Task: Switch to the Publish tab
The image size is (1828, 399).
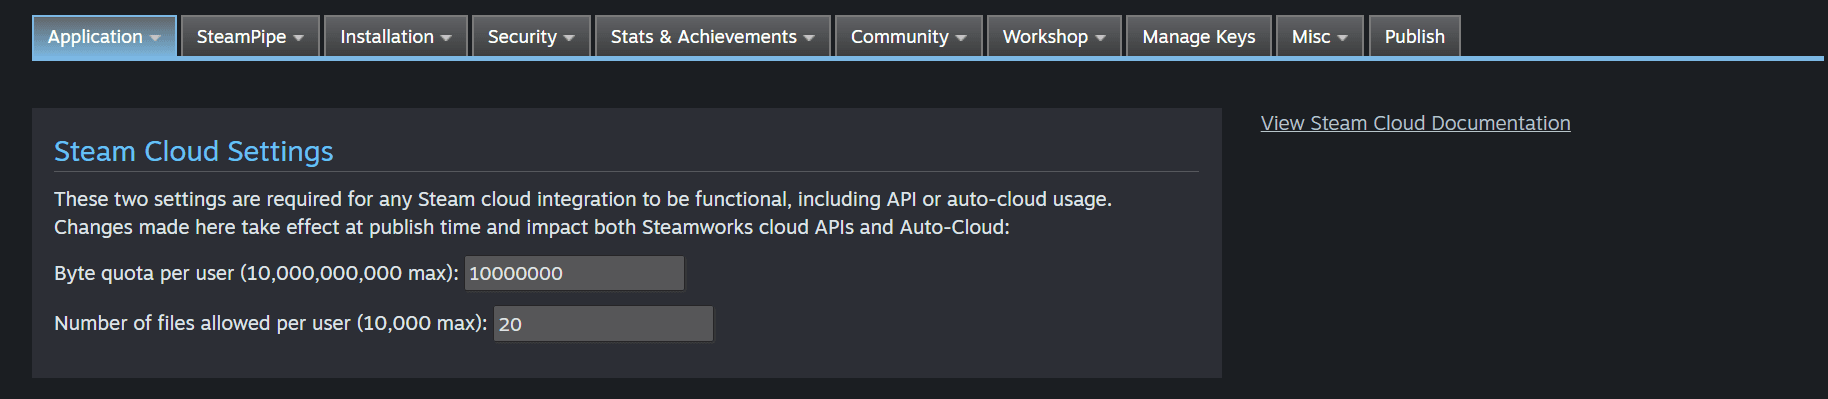Action: [1415, 37]
